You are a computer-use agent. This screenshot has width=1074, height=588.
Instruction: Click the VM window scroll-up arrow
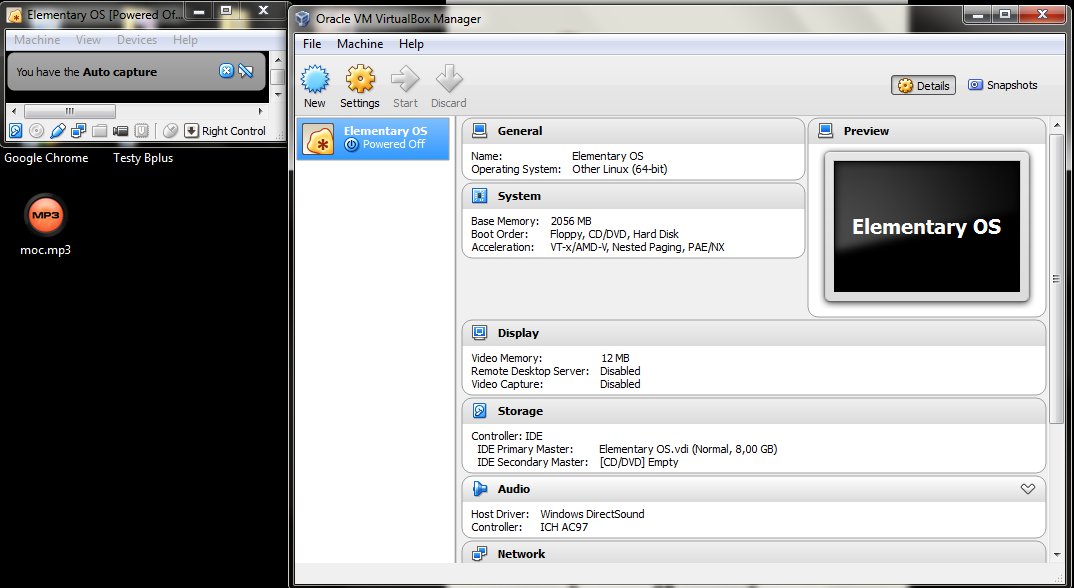278,59
